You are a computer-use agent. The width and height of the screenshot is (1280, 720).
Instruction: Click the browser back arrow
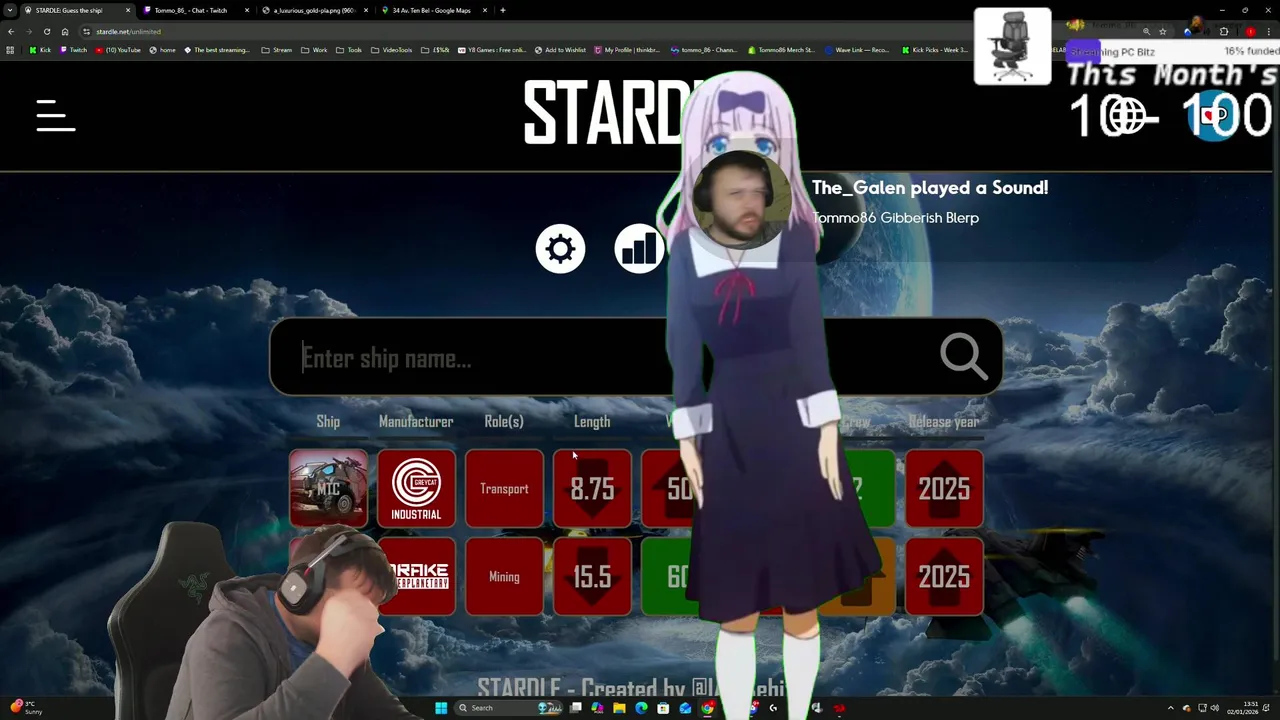[x=11, y=31]
